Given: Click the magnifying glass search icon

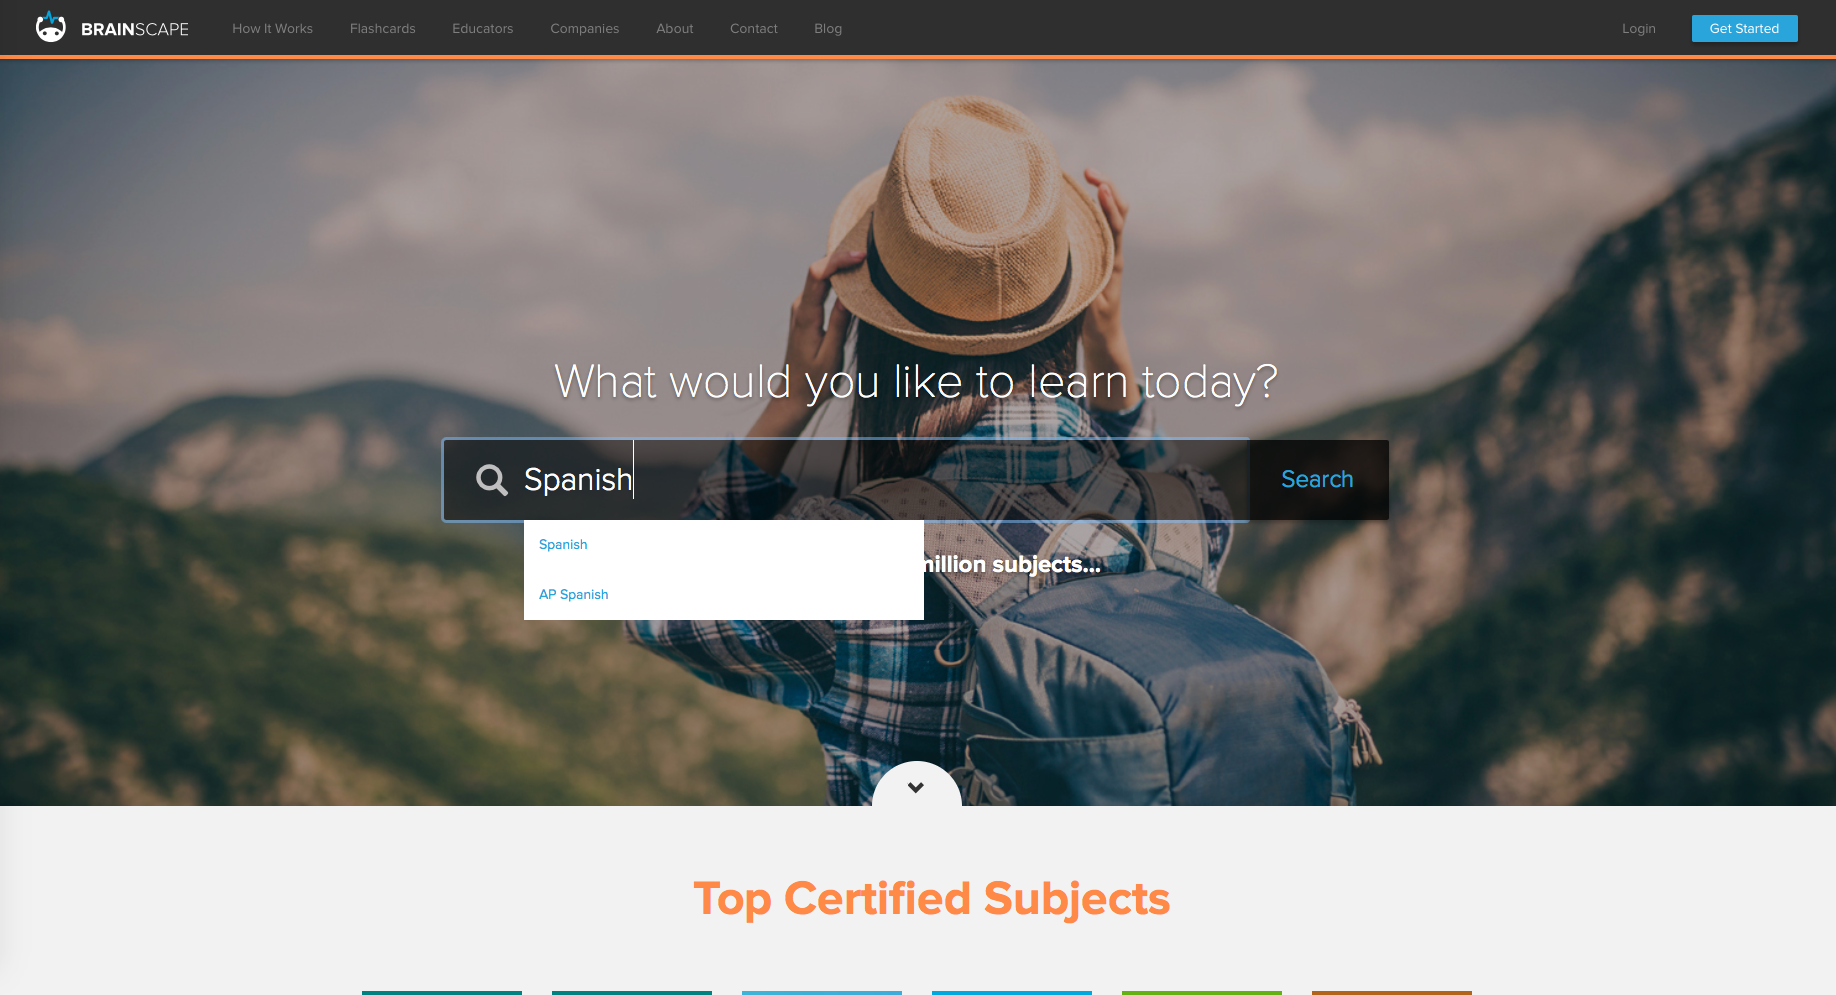Looking at the screenshot, I should [x=491, y=480].
